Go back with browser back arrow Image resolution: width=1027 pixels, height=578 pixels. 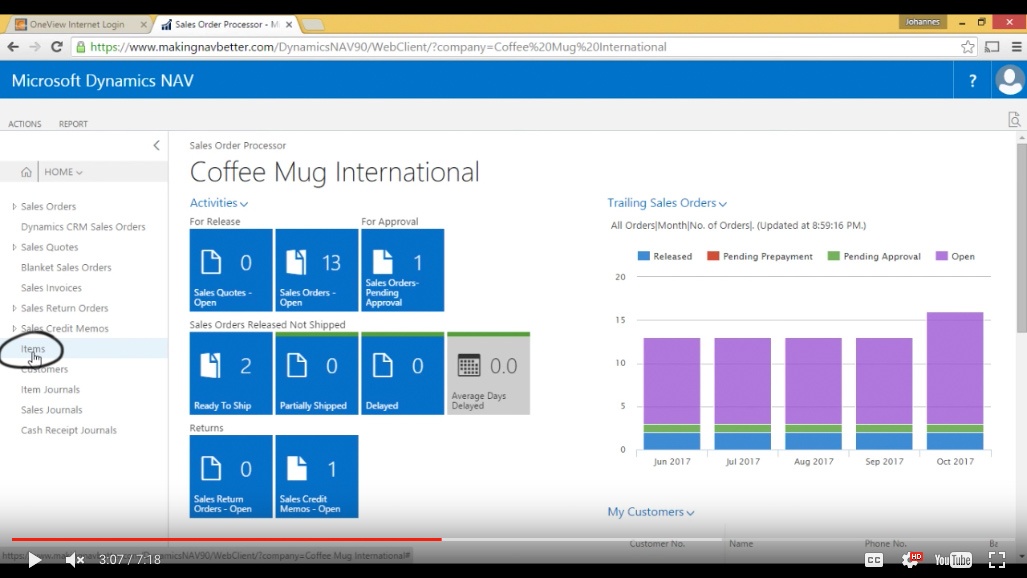(13, 47)
